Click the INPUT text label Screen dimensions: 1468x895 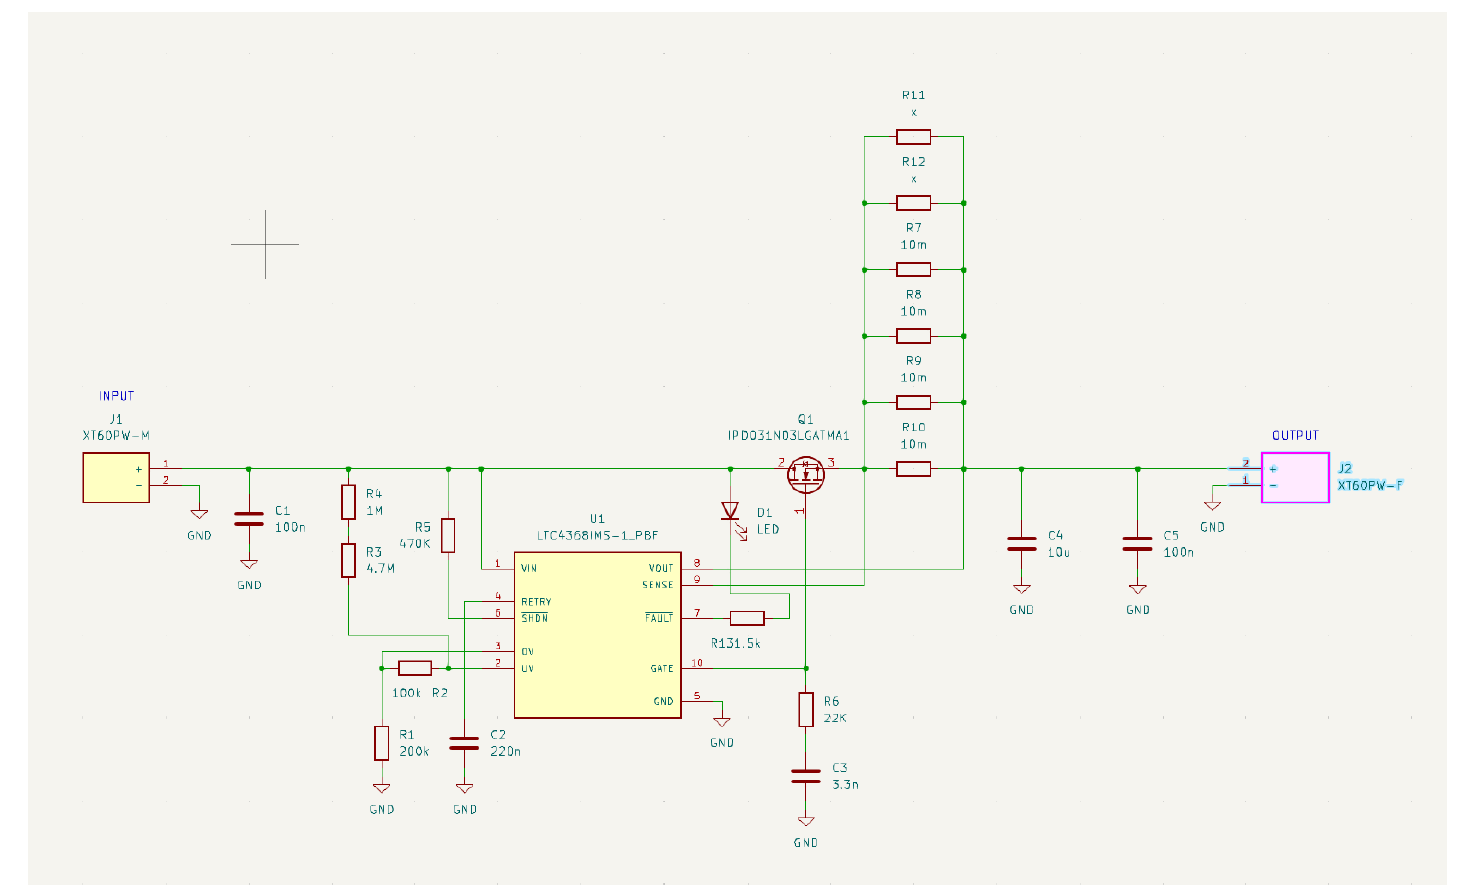[116, 396]
